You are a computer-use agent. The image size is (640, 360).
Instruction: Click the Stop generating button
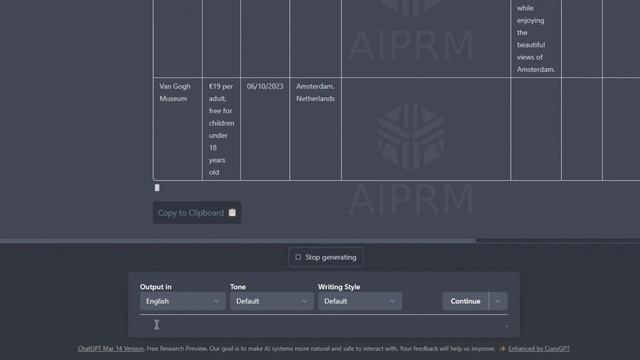tap(326, 257)
